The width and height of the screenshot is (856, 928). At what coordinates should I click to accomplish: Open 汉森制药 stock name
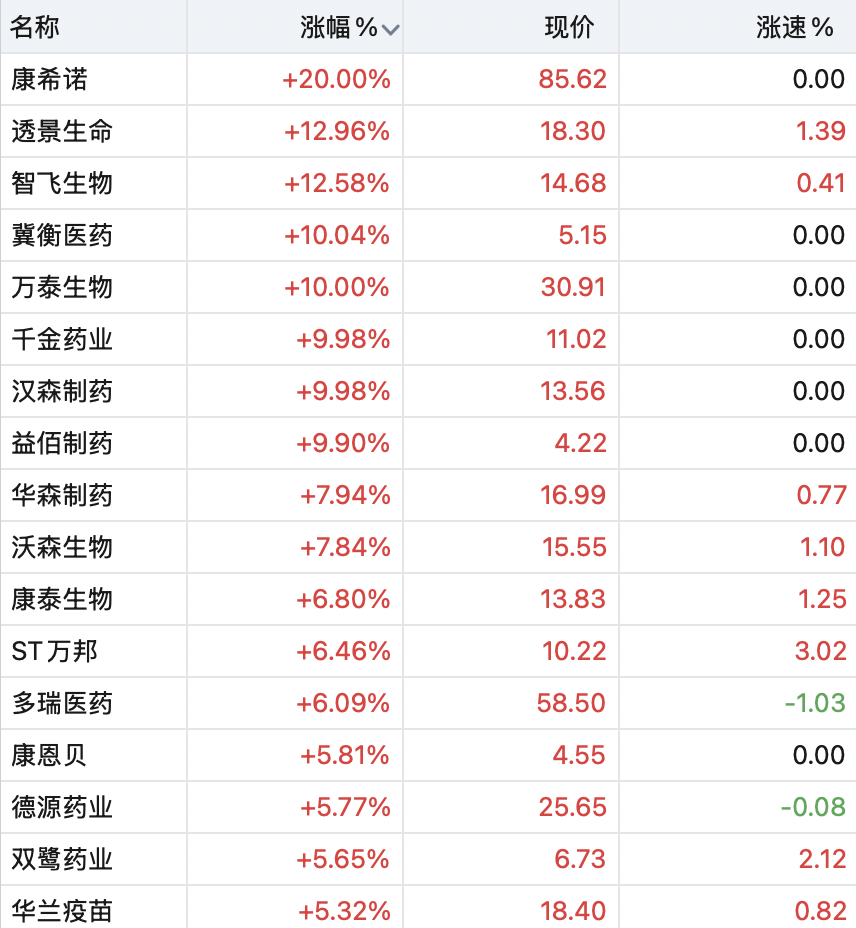(62, 391)
